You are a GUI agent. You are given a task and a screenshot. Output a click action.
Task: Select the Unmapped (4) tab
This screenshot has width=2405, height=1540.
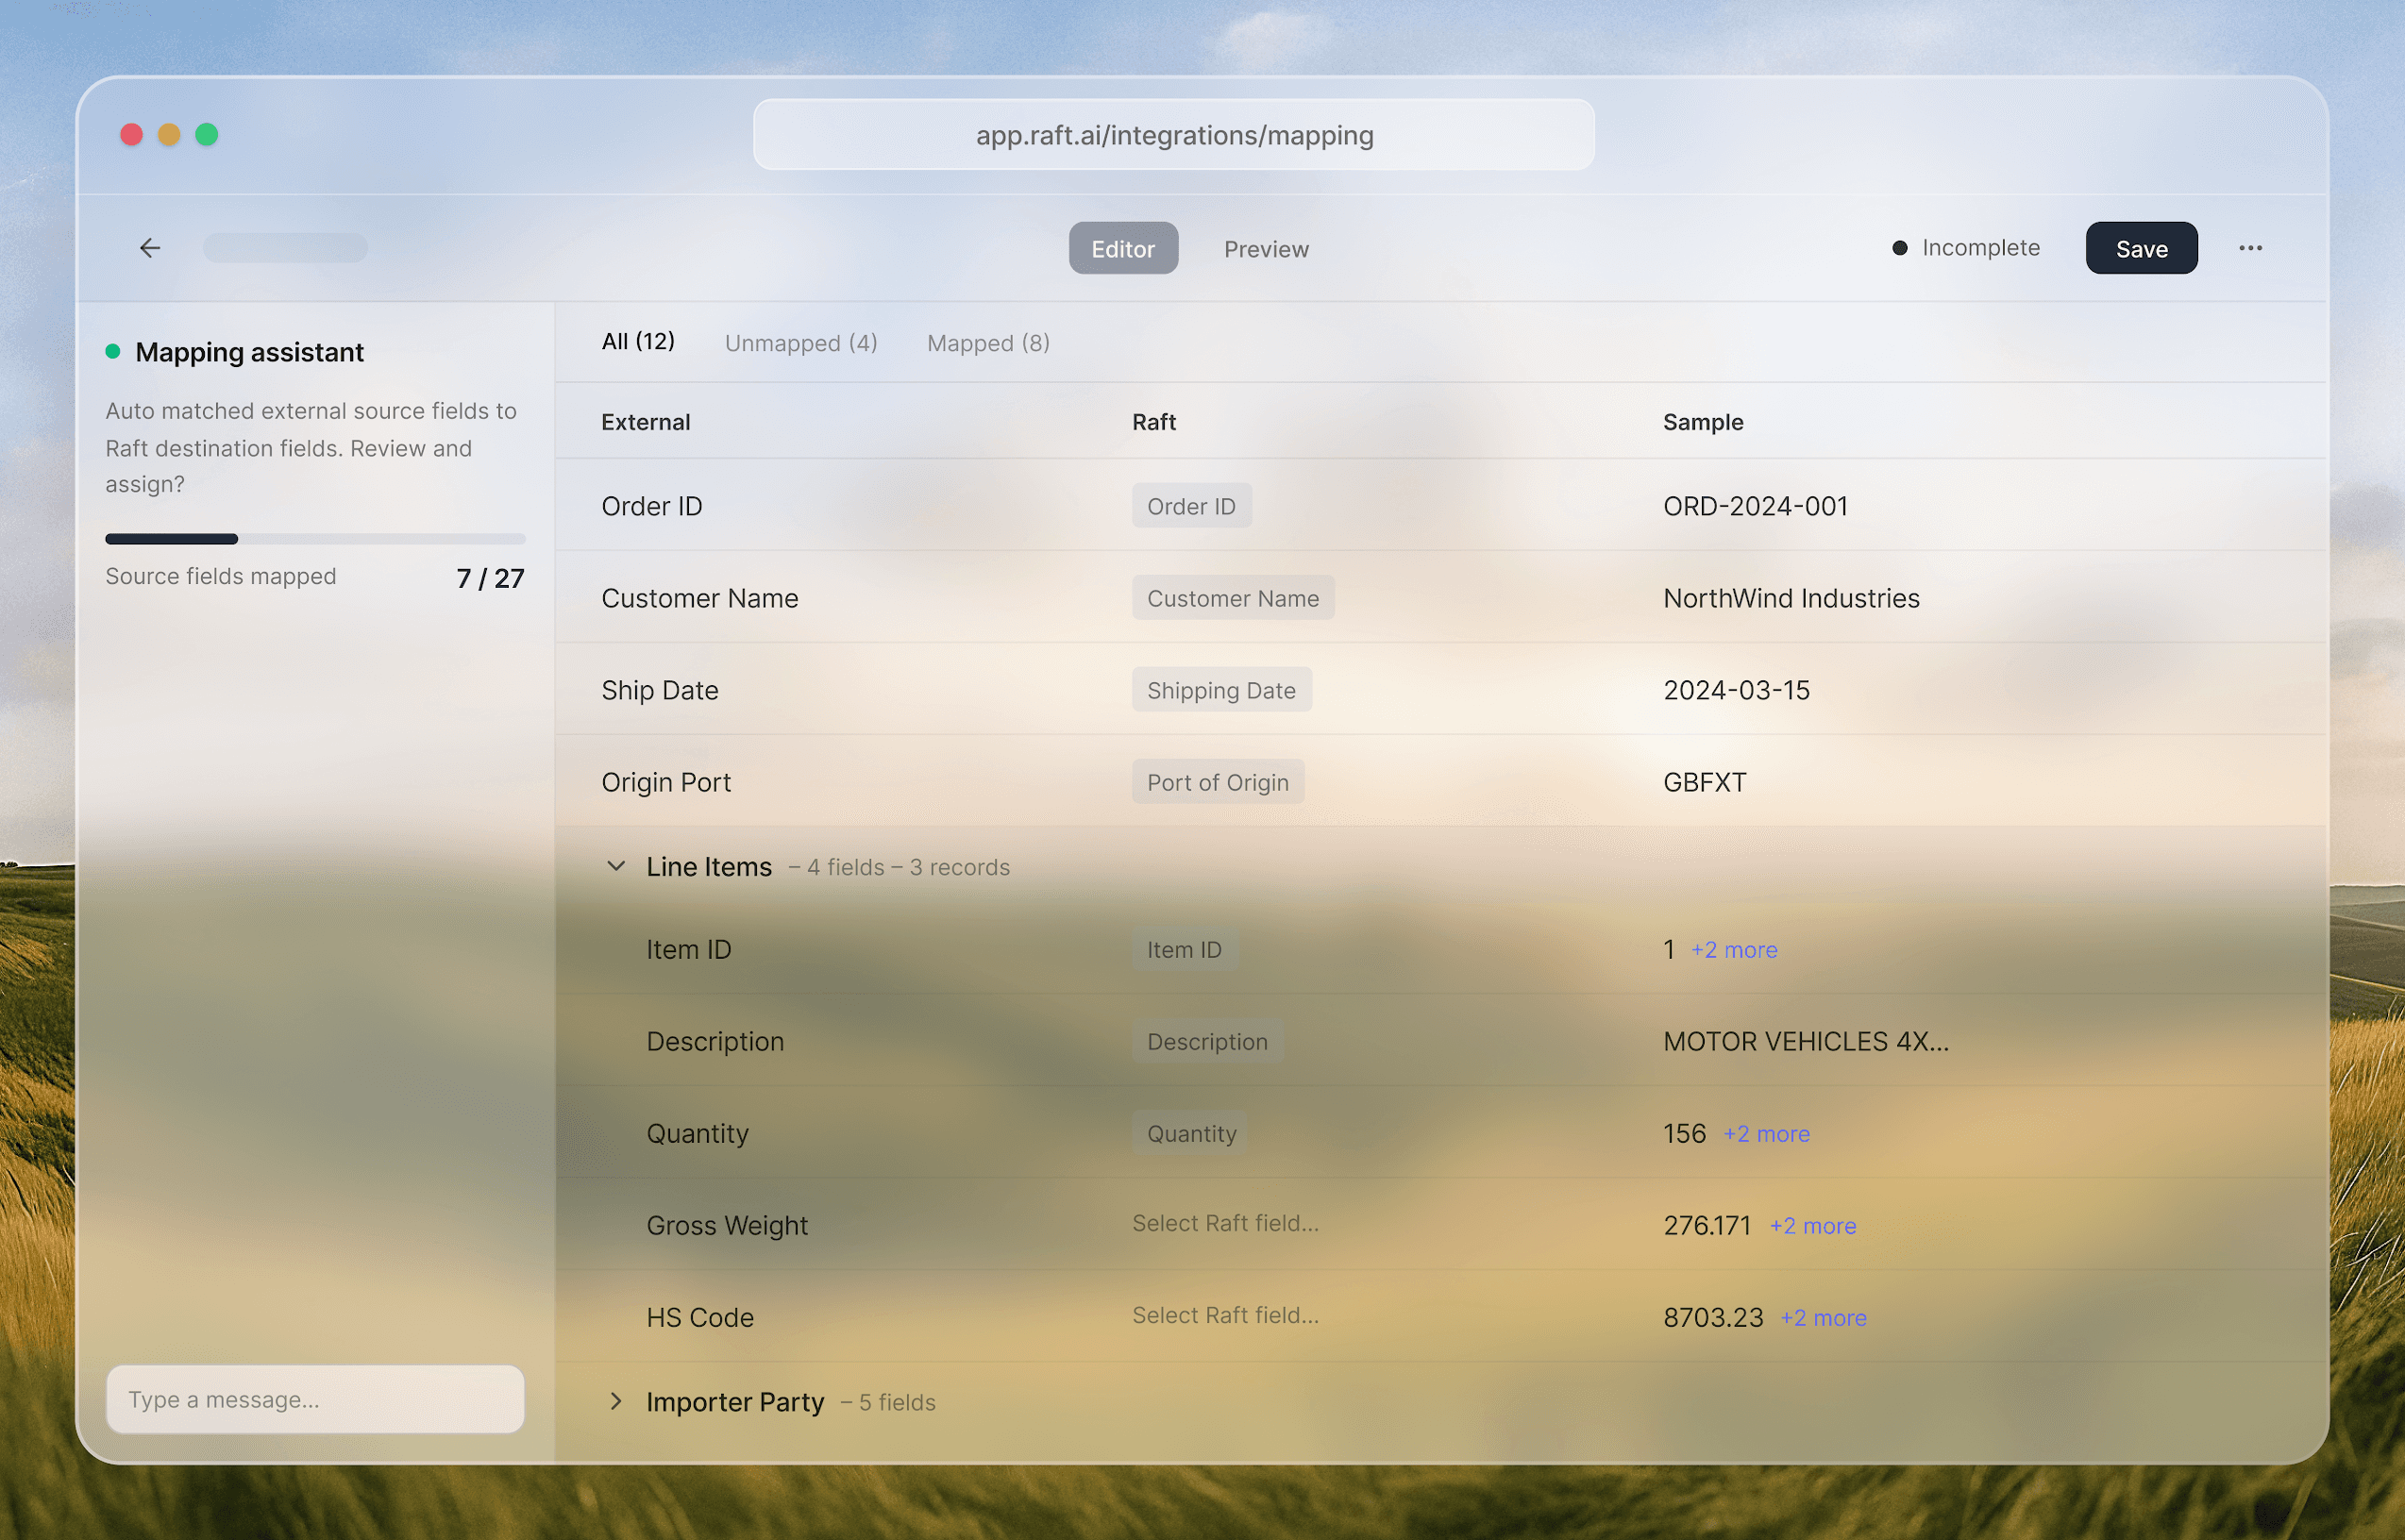(x=800, y=343)
